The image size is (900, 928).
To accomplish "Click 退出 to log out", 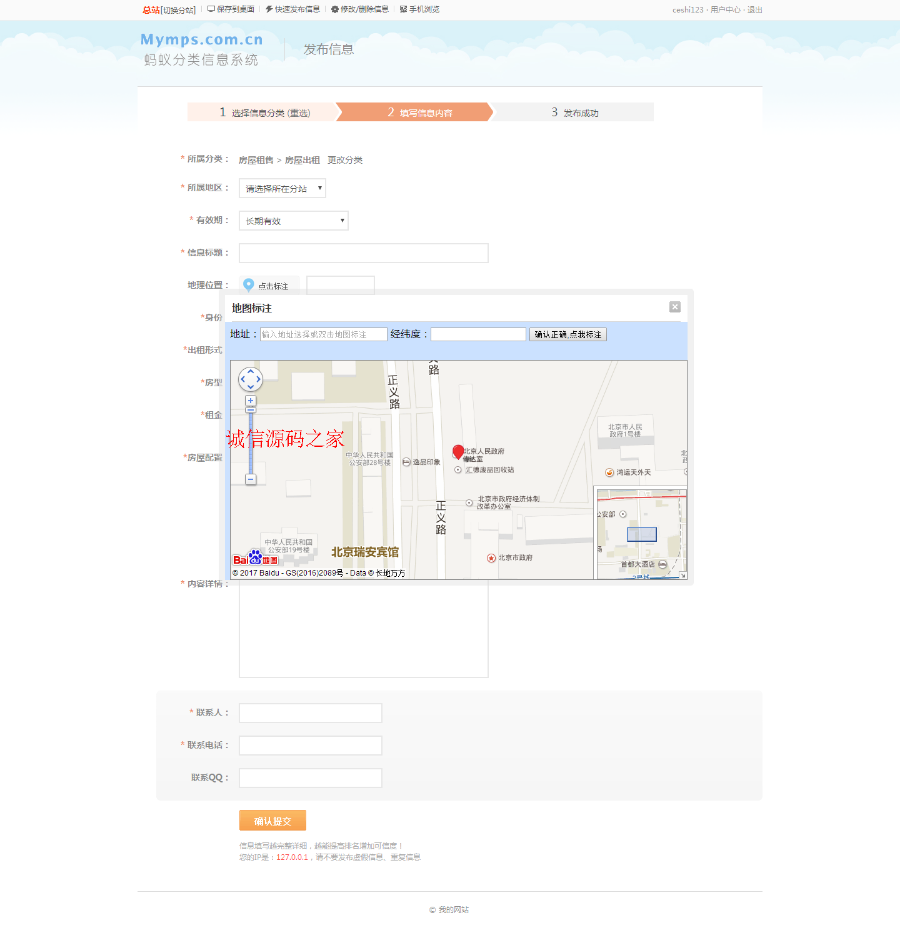I will [755, 10].
